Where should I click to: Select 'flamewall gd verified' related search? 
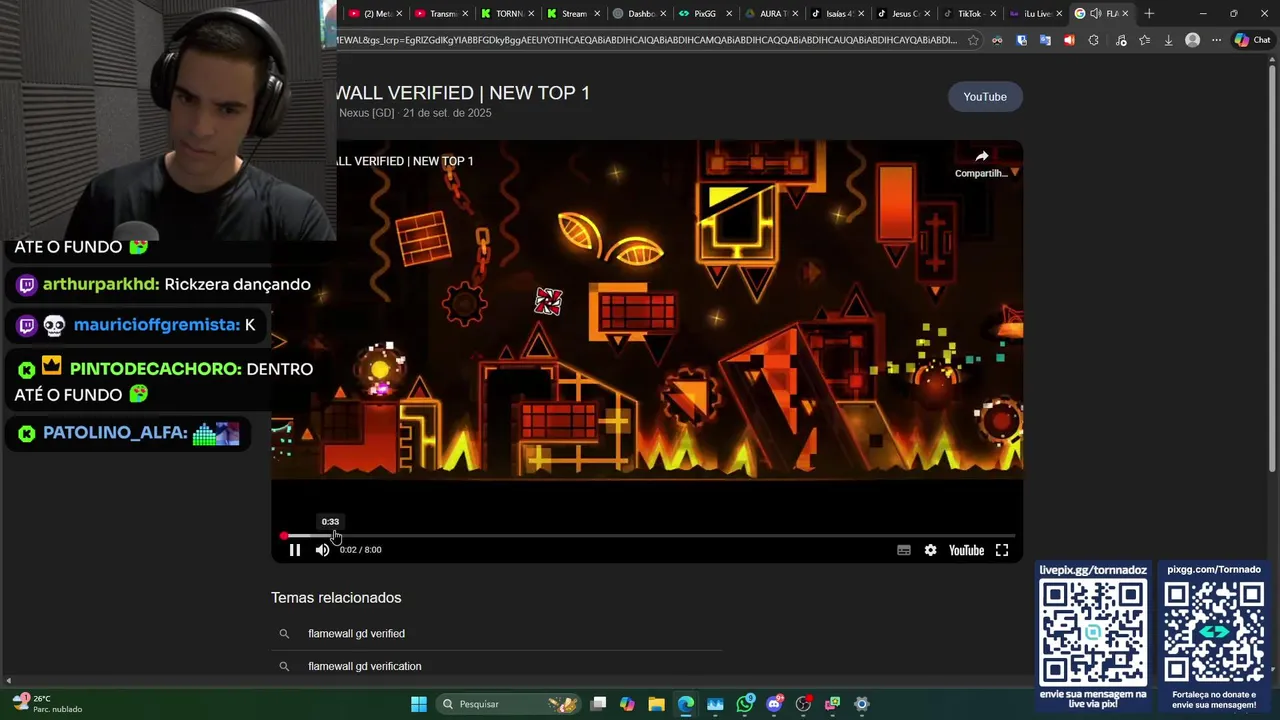tap(356, 634)
